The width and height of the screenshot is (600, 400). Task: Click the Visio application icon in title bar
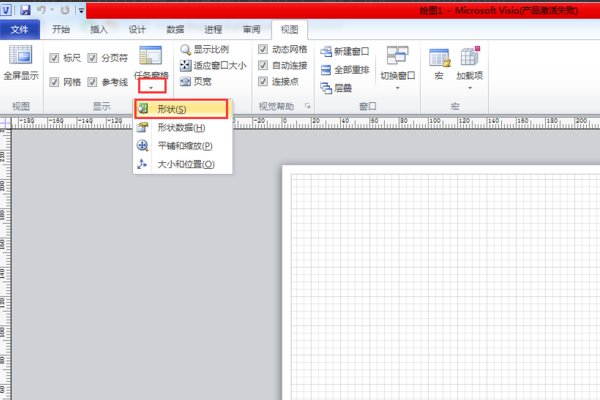(7, 10)
